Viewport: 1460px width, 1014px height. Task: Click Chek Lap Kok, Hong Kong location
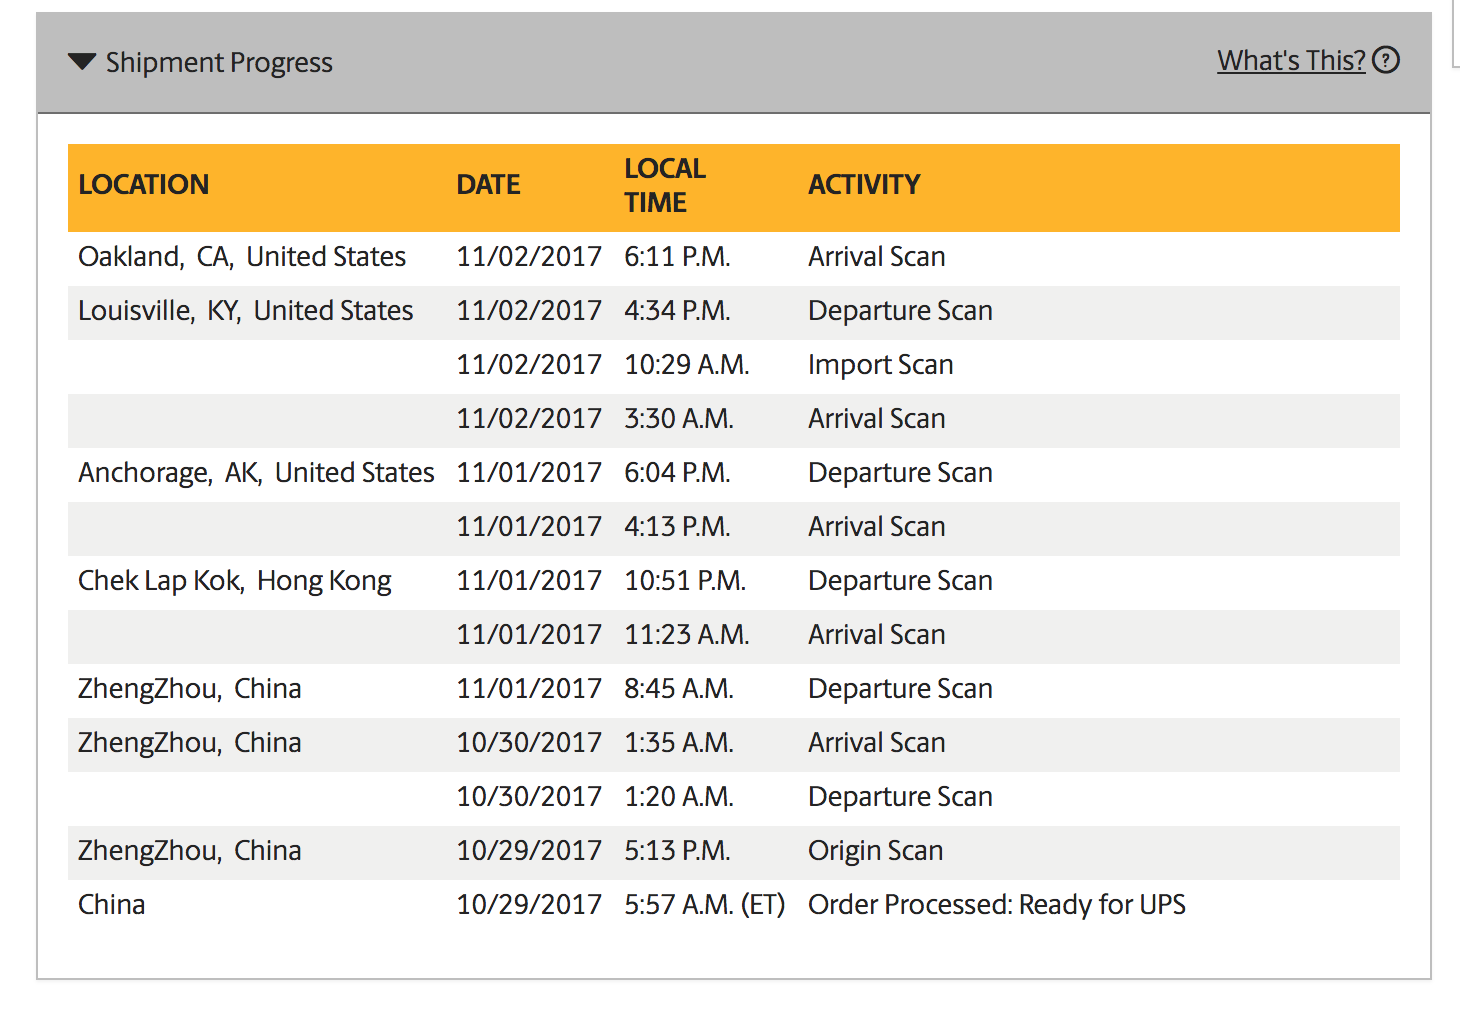(234, 581)
